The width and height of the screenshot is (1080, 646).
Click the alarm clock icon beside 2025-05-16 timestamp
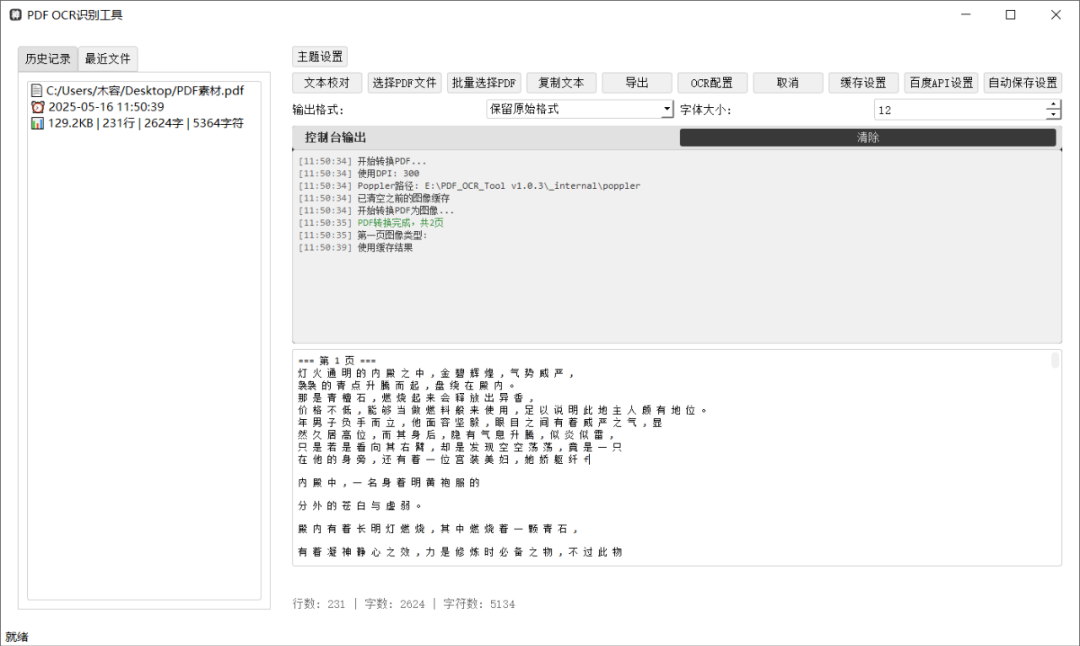click(x=37, y=107)
